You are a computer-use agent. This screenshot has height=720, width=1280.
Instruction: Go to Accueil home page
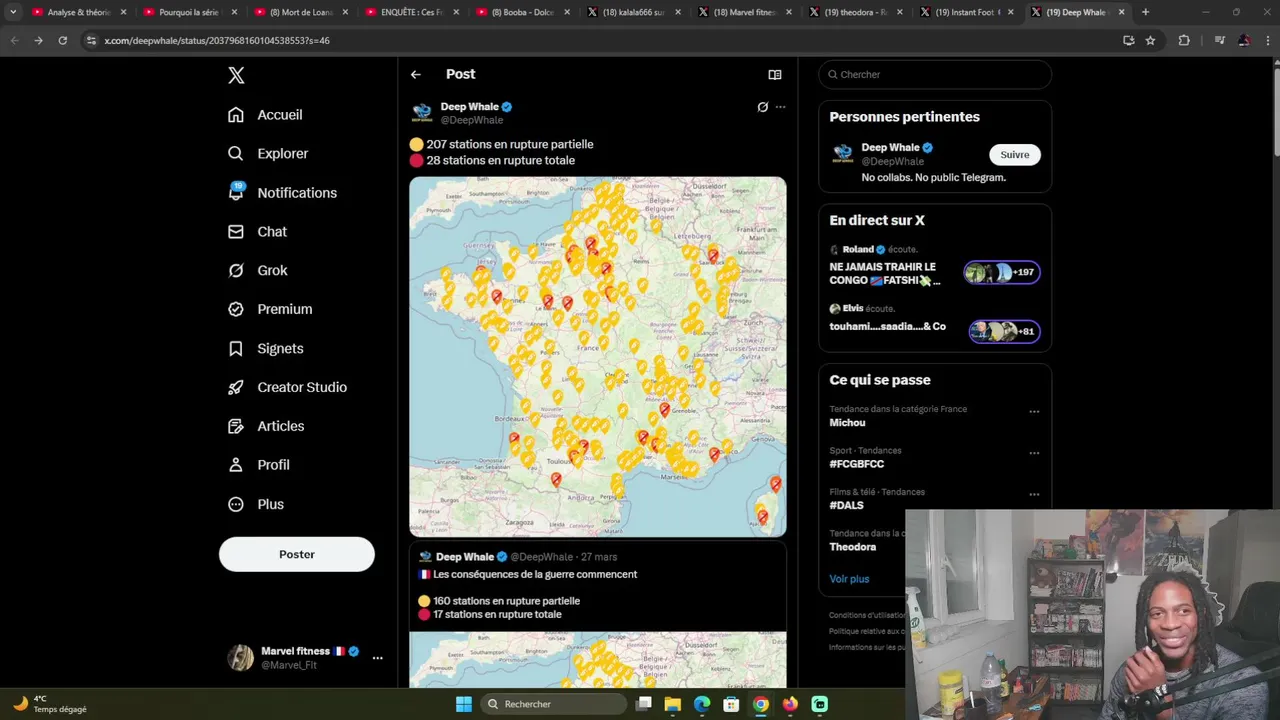click(265, 115)
